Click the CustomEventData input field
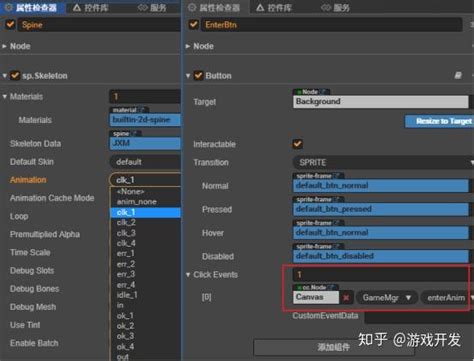Viewport: 474px width, 361px height. [x=419, y=316]
